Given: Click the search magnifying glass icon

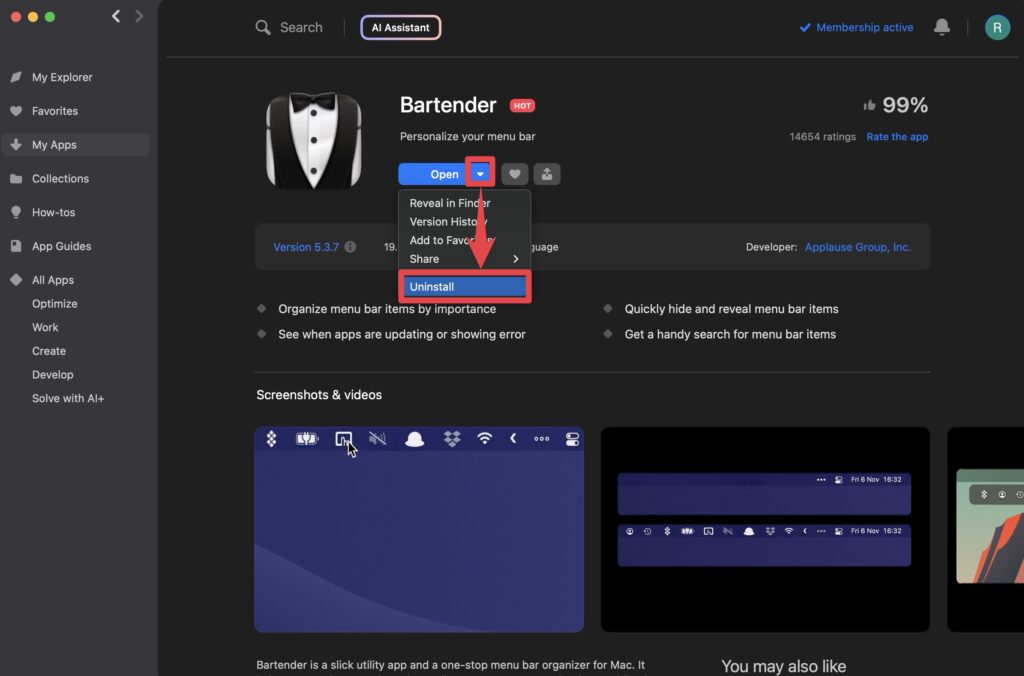Looking at the screenshot, I should coord(263,27).
